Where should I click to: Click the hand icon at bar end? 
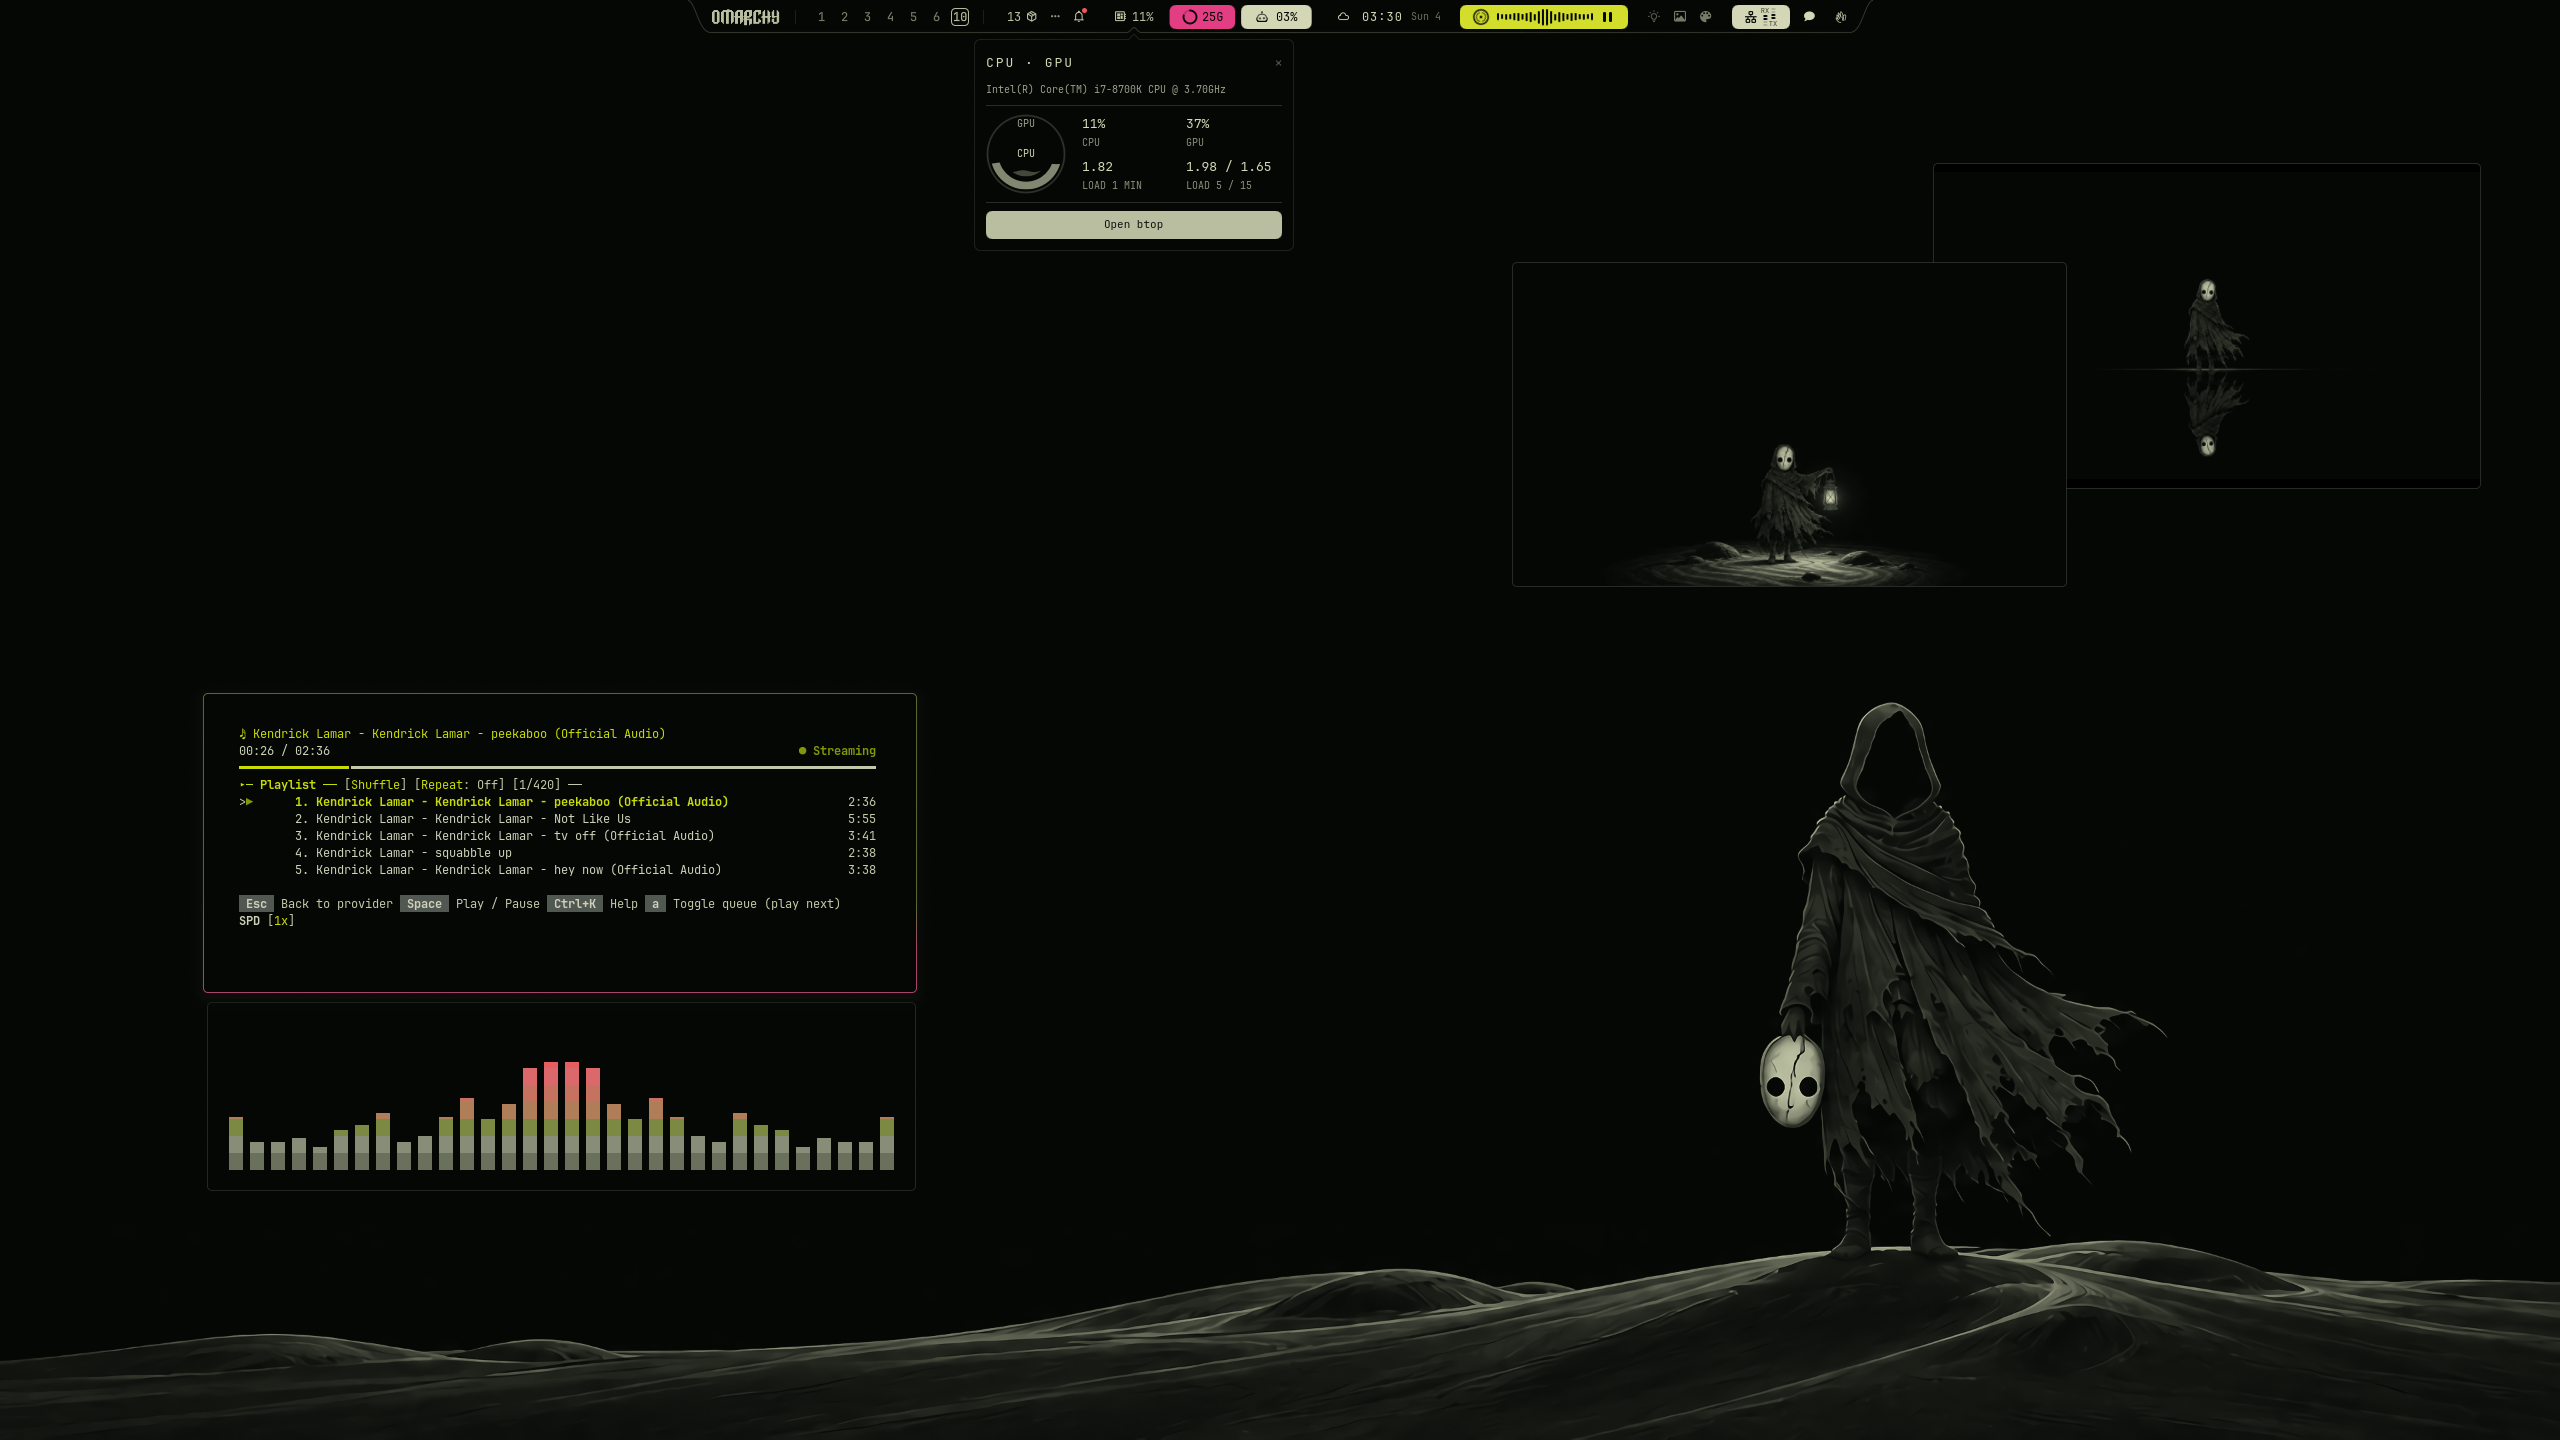(1841, 17)
